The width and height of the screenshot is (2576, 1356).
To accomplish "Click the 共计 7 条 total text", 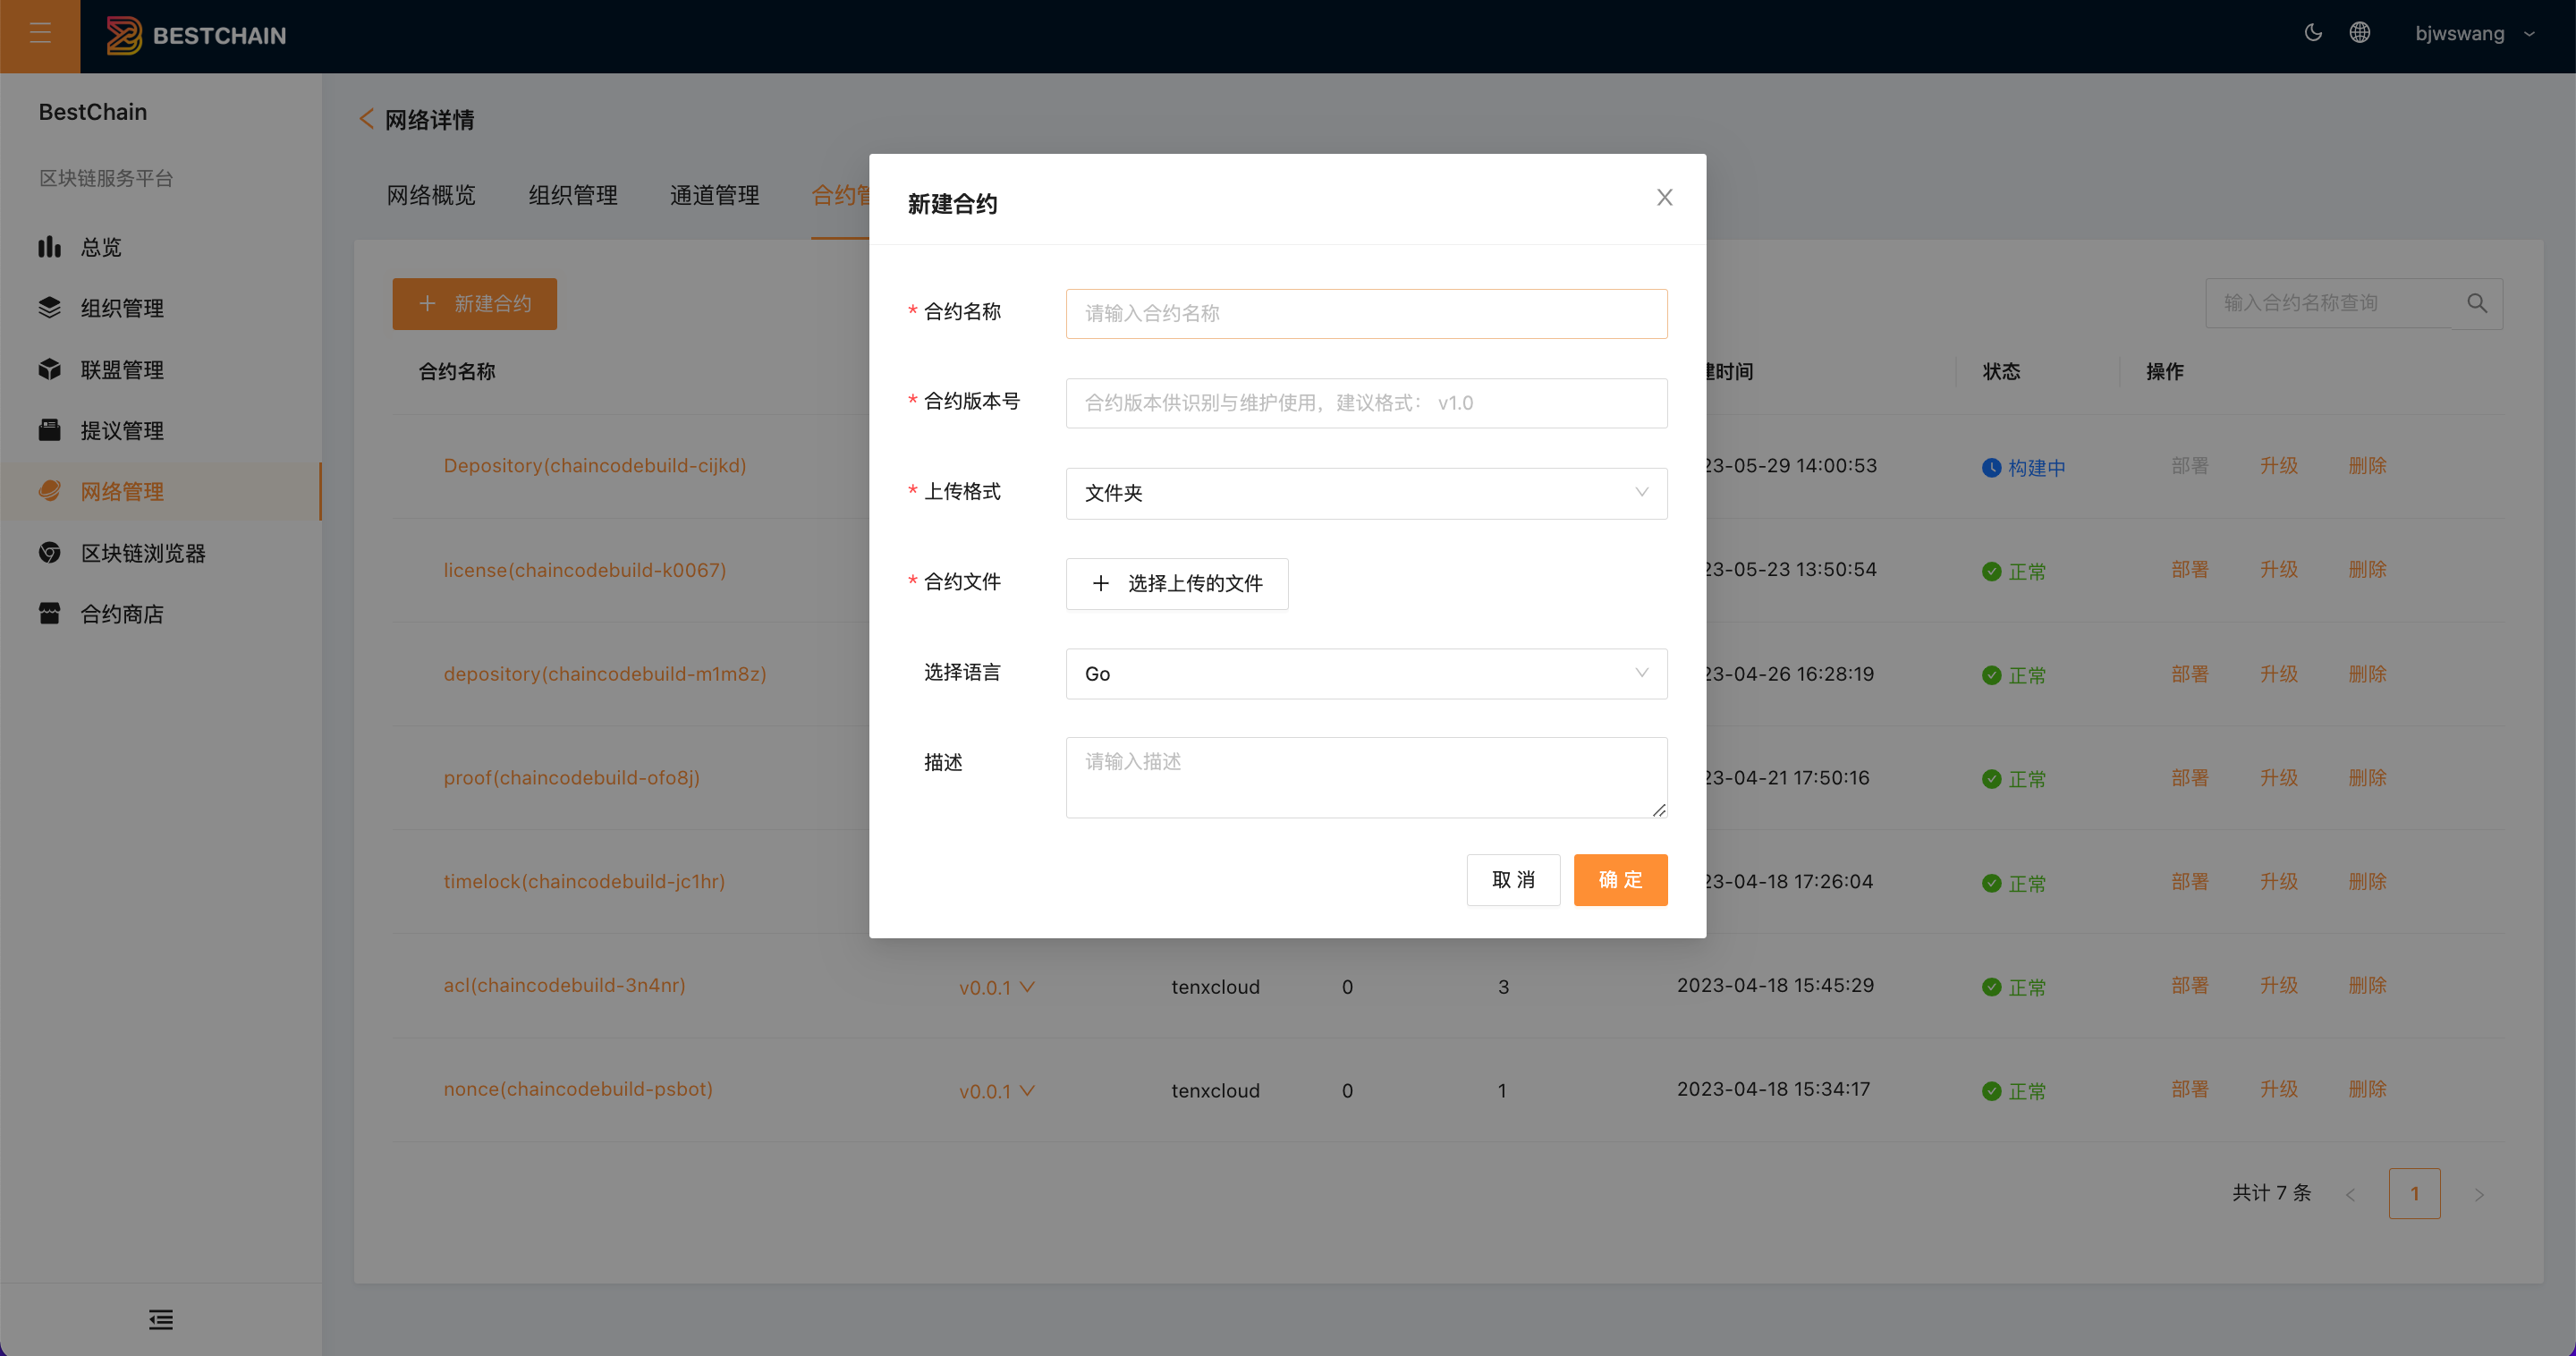I will point(2272,1193).
